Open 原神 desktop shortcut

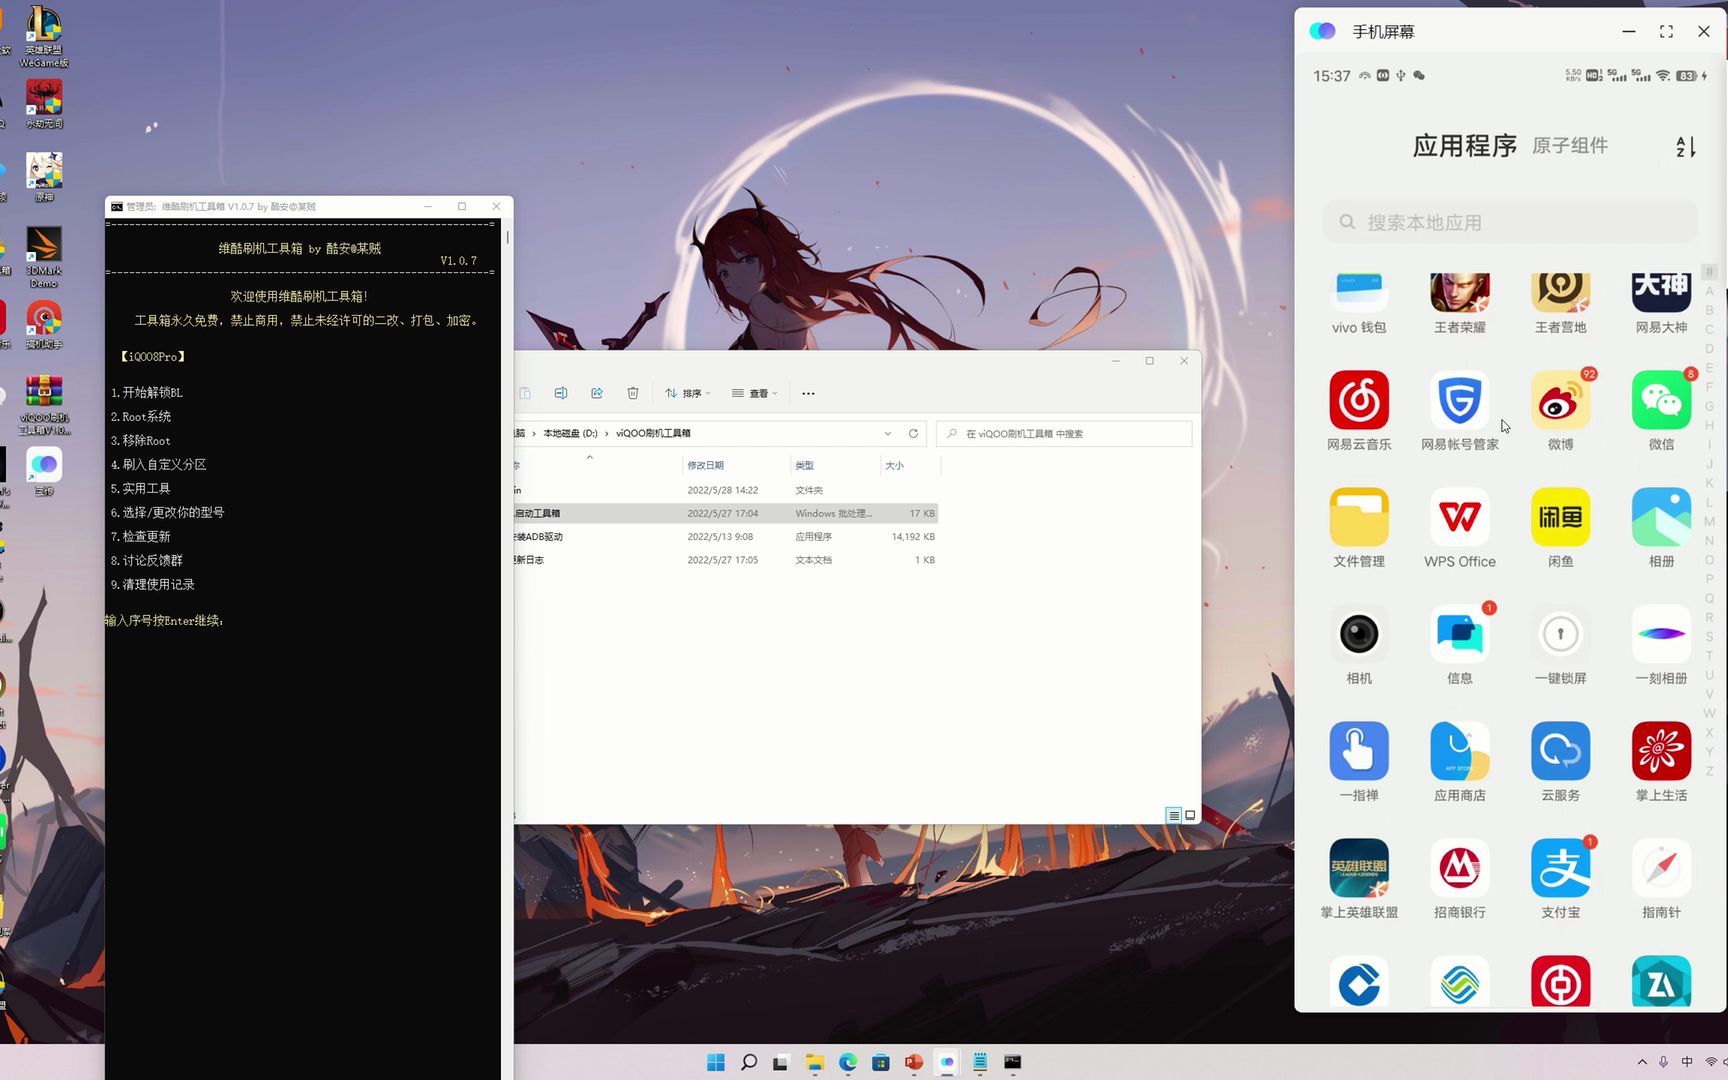point(44,177)
